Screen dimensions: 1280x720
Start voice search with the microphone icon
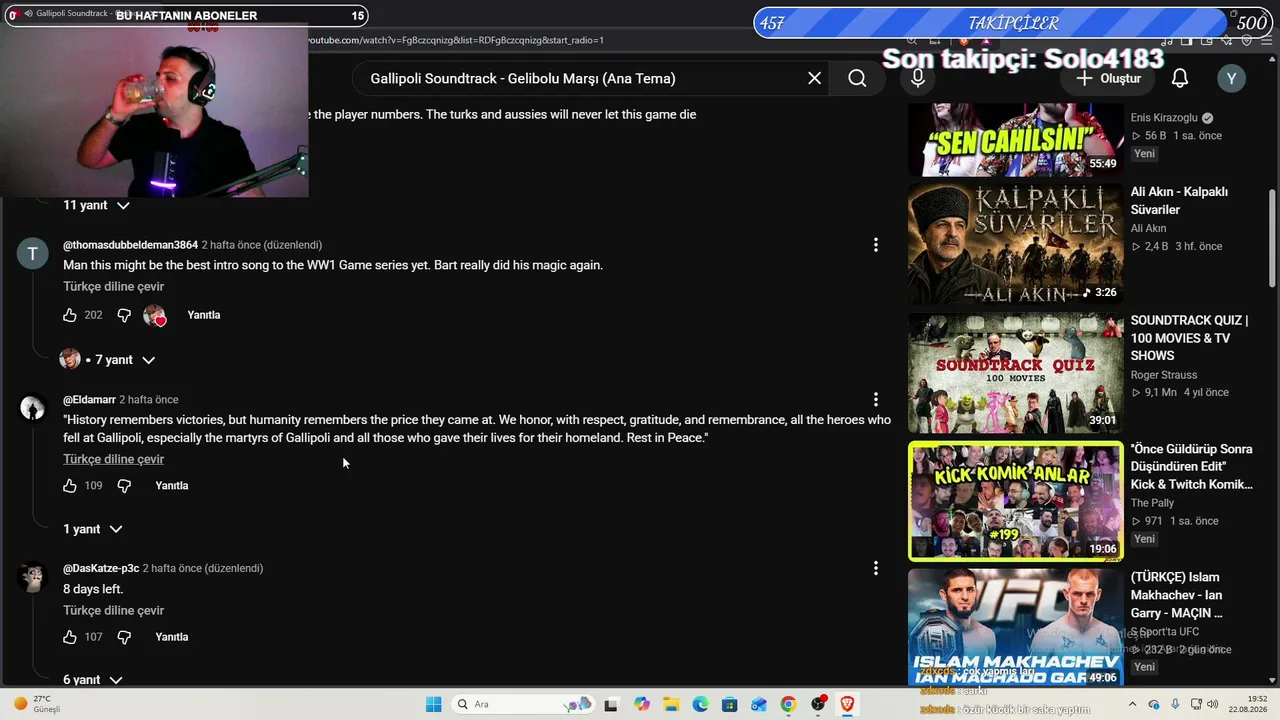[918, 78]
